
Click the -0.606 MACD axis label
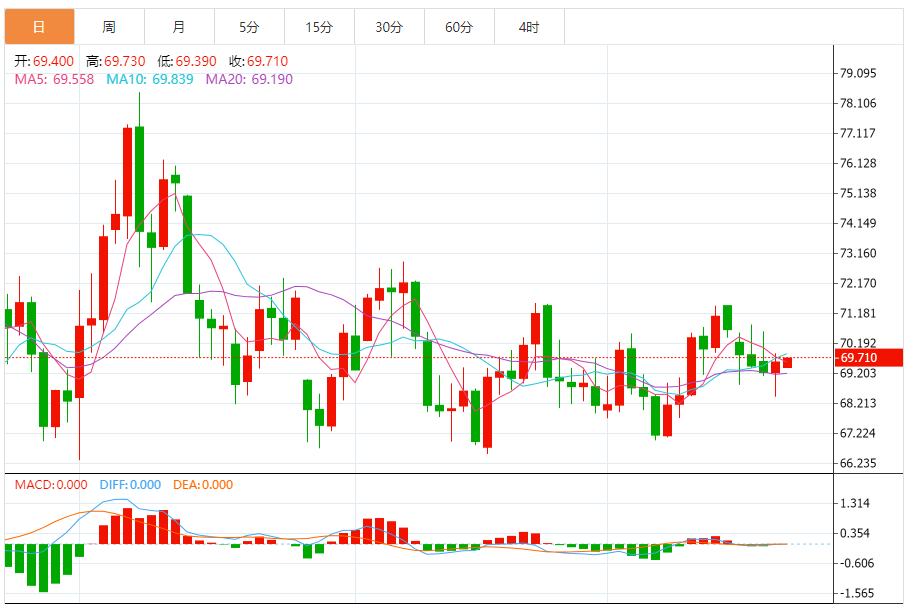point(855,563)
